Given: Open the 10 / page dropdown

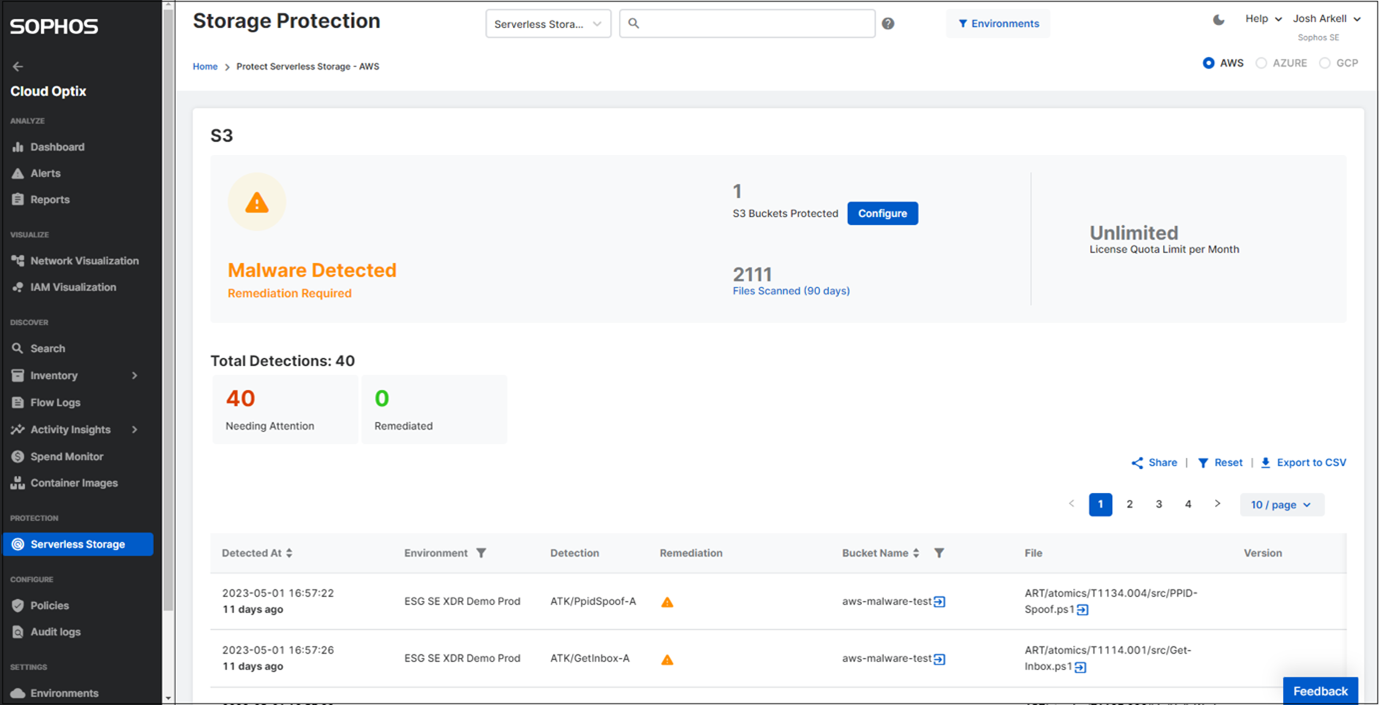Looking at the screenshot, I should click(1281, 505).
